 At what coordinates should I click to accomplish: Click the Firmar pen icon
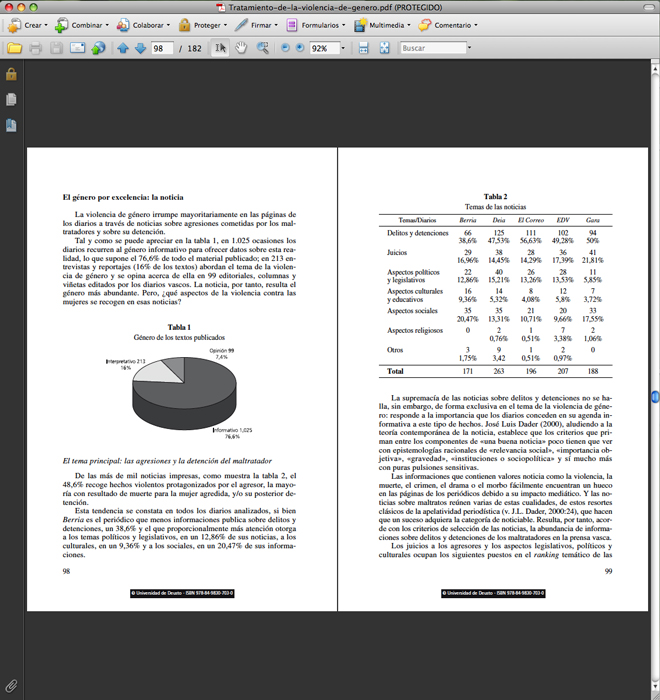241,25
